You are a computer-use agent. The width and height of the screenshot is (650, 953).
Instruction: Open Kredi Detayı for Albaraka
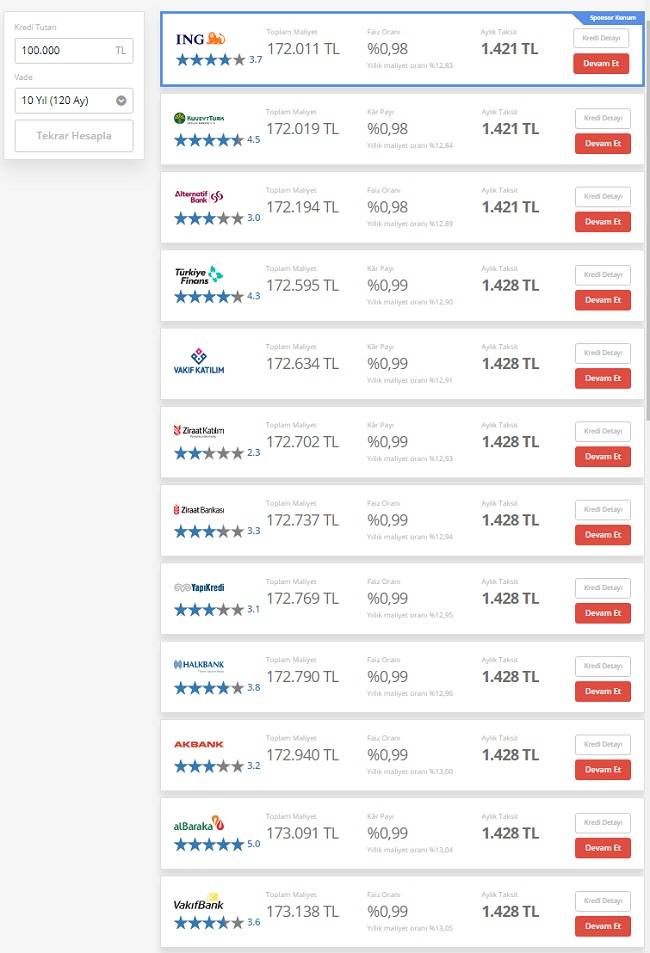point(602,822)
